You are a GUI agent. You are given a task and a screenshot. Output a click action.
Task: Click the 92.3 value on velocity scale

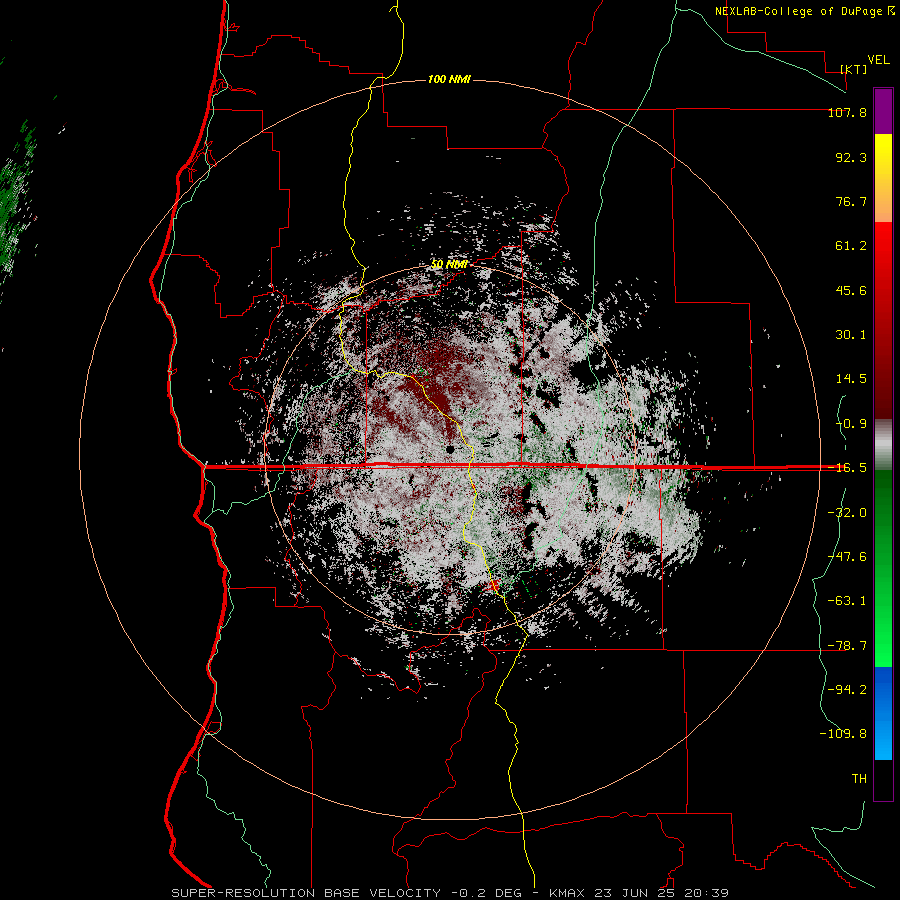click(x=851, y=157)
